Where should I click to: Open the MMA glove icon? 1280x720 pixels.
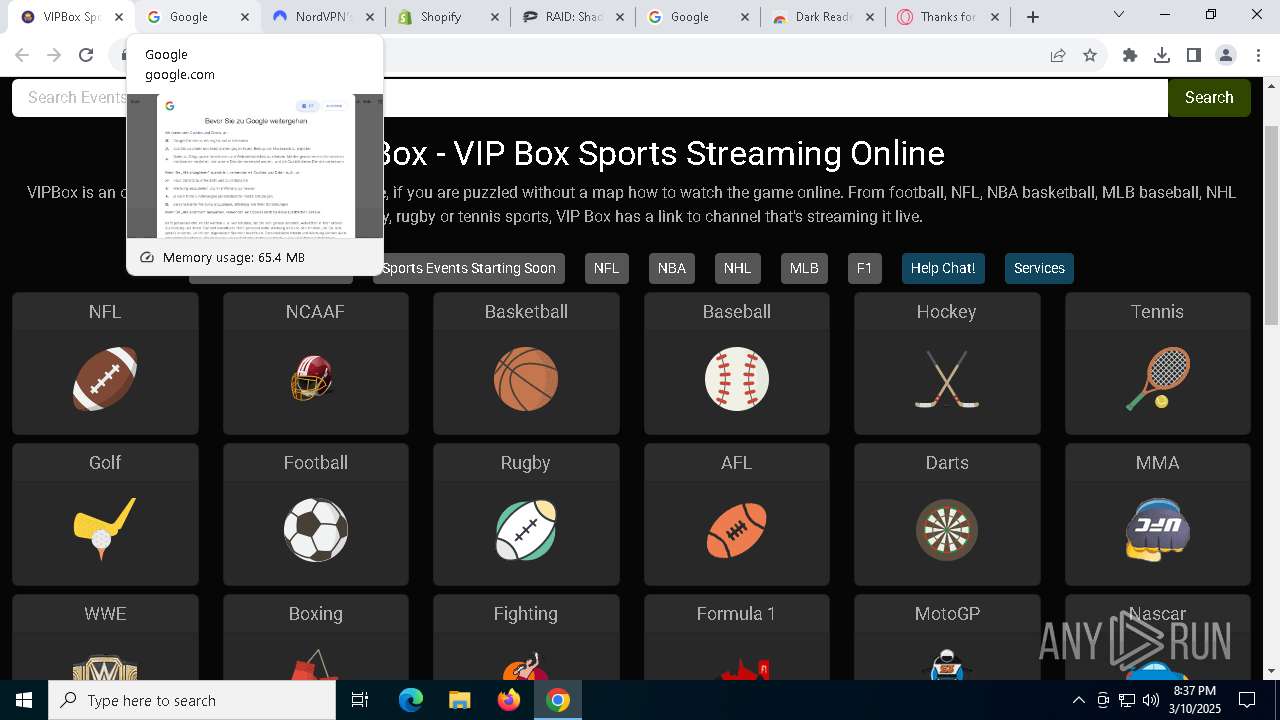click(1157, 530)
